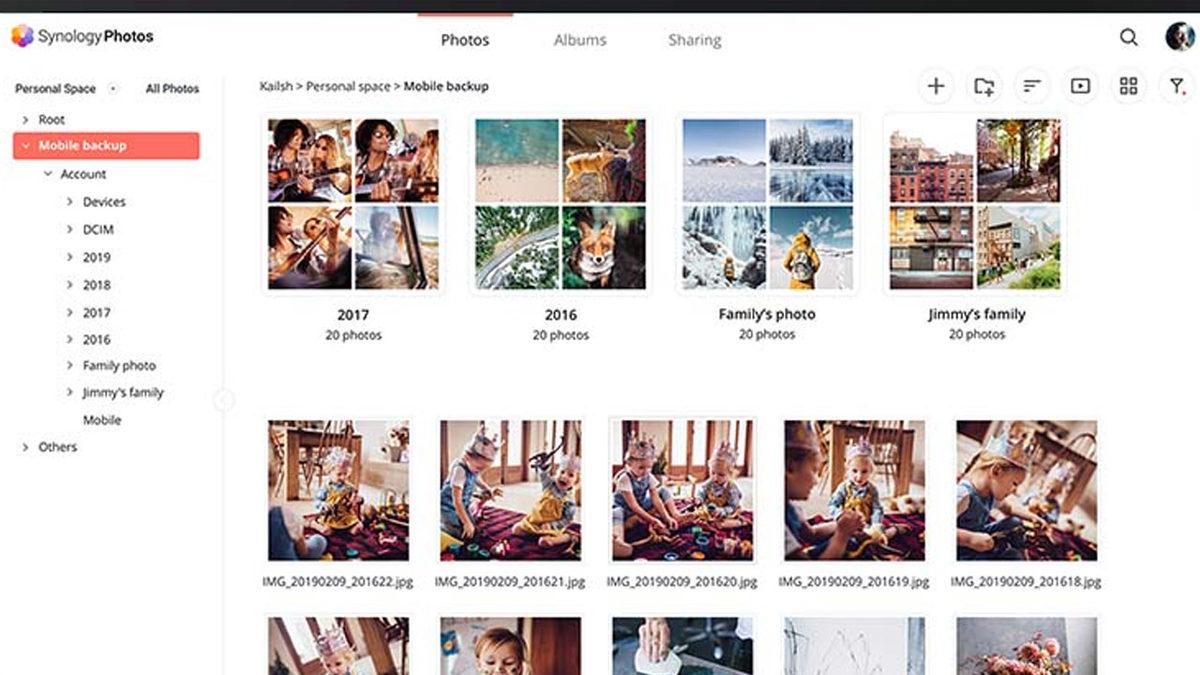1200x675 pixels.
Task: Click the Synology Photos logo
Action: tap(82, 37)
